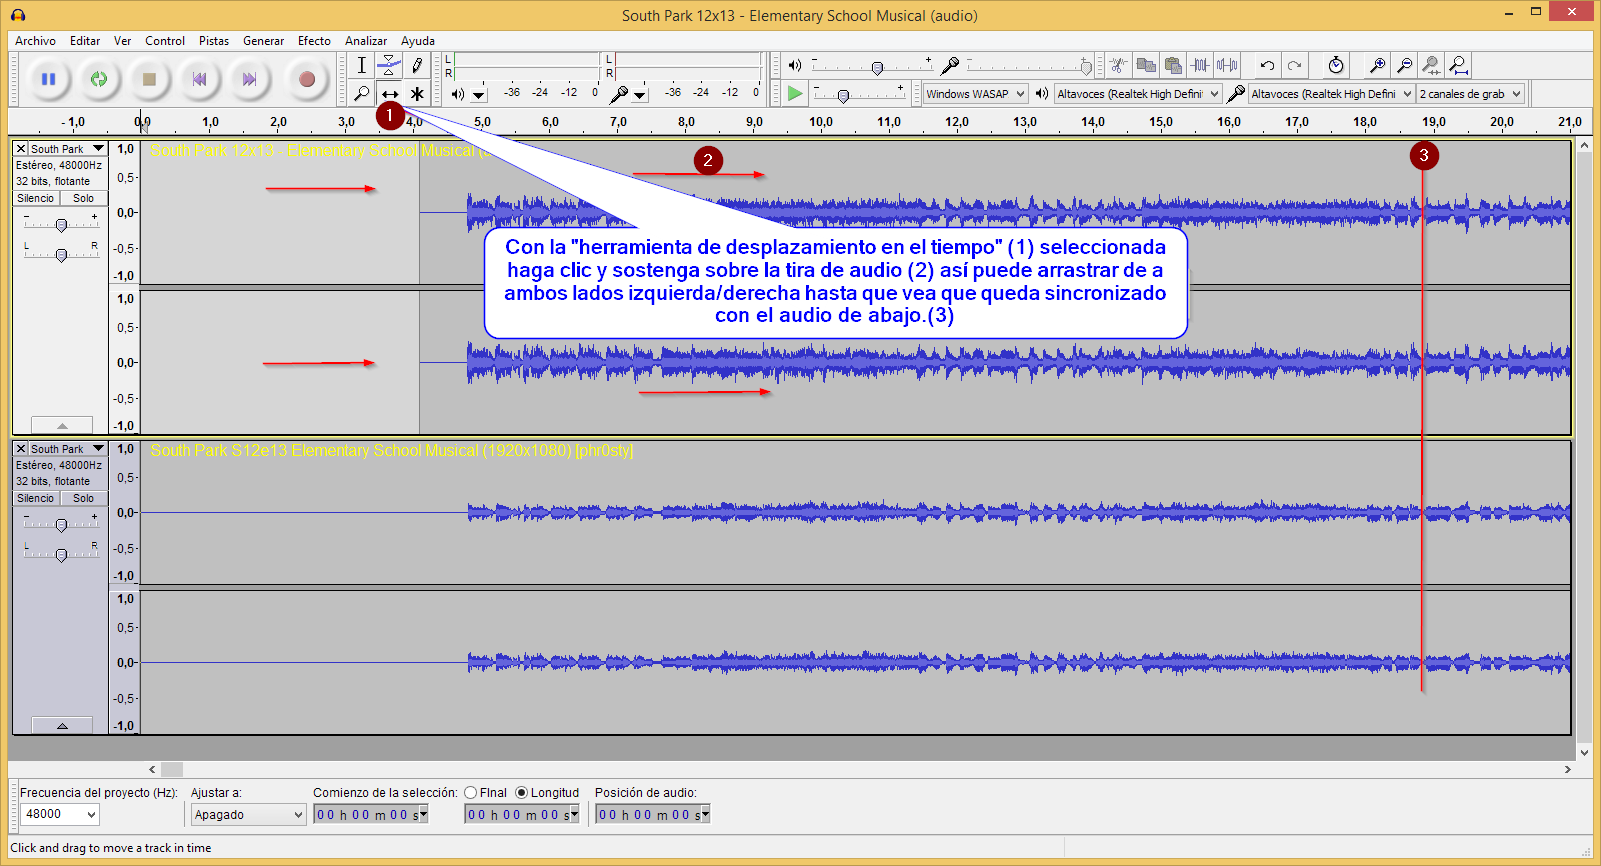Undo the last action
The image size is (1601, 866).
(1267, 65)
